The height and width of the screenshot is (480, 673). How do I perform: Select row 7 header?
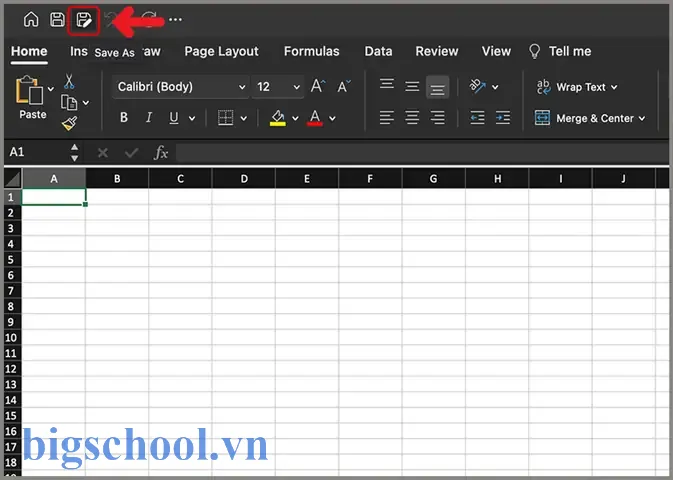[12, 291]
